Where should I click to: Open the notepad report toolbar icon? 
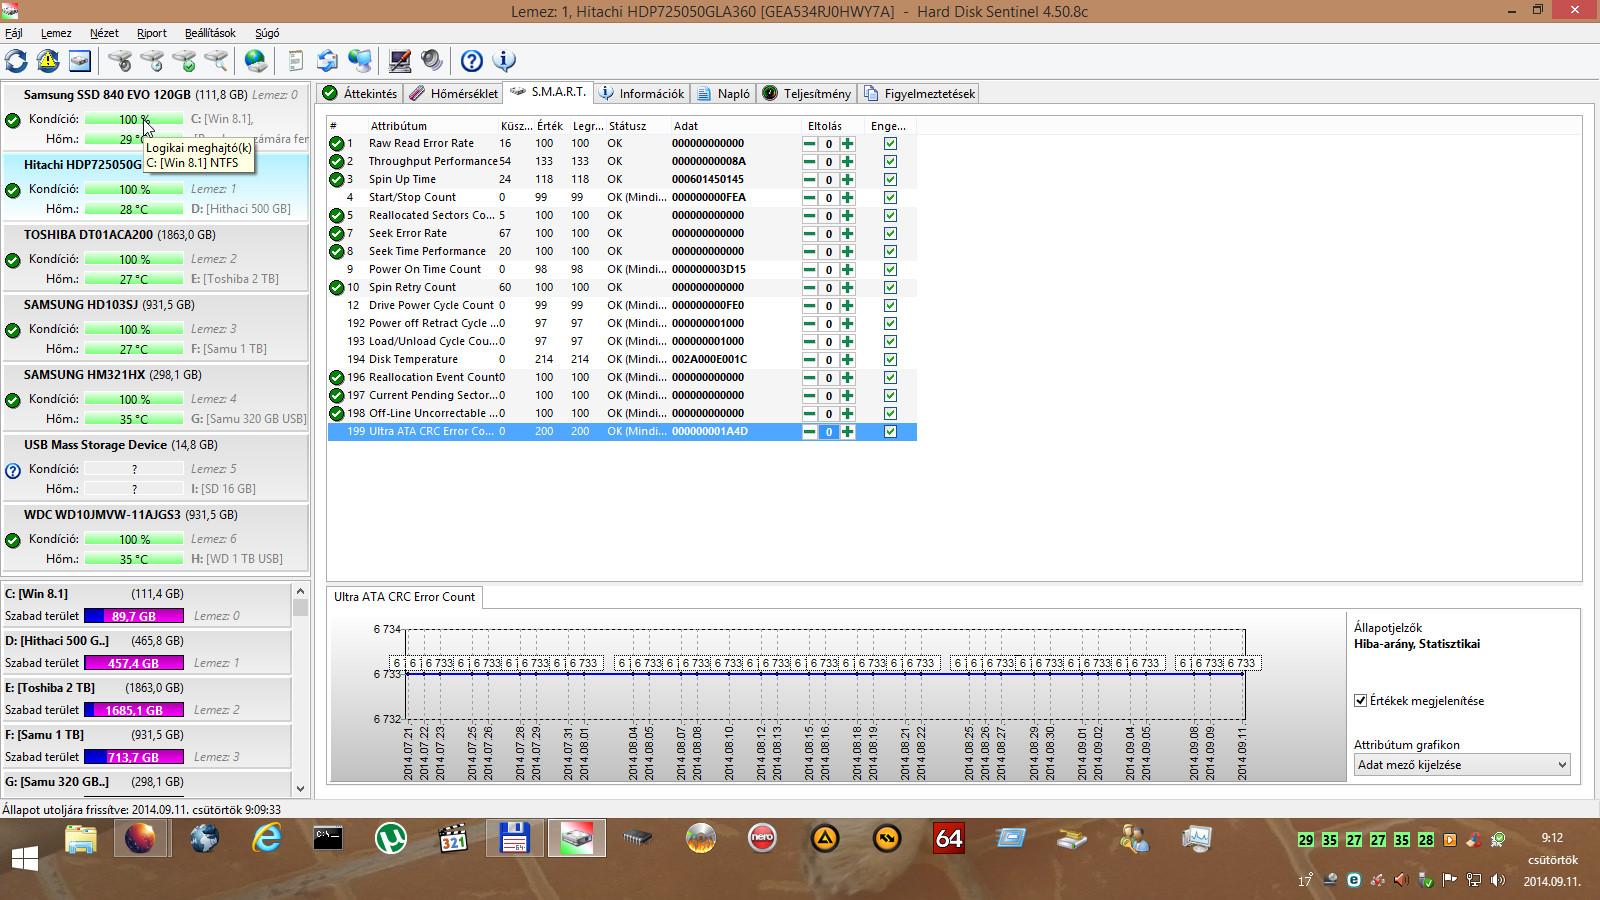(295, 61)
